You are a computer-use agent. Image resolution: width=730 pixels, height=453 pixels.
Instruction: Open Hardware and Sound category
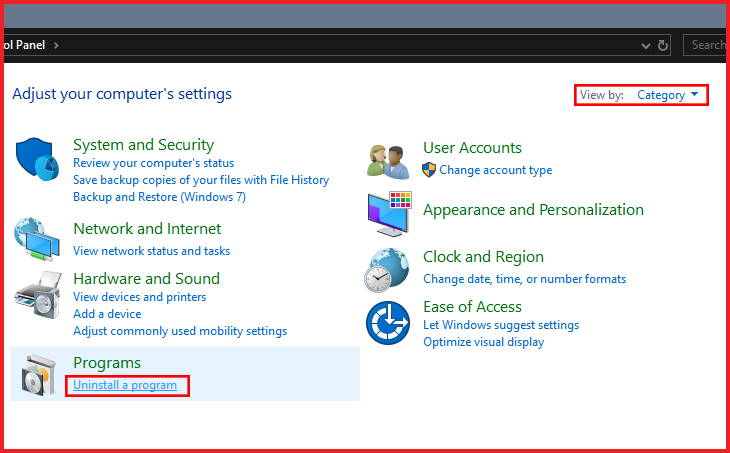tap(147, 278)
